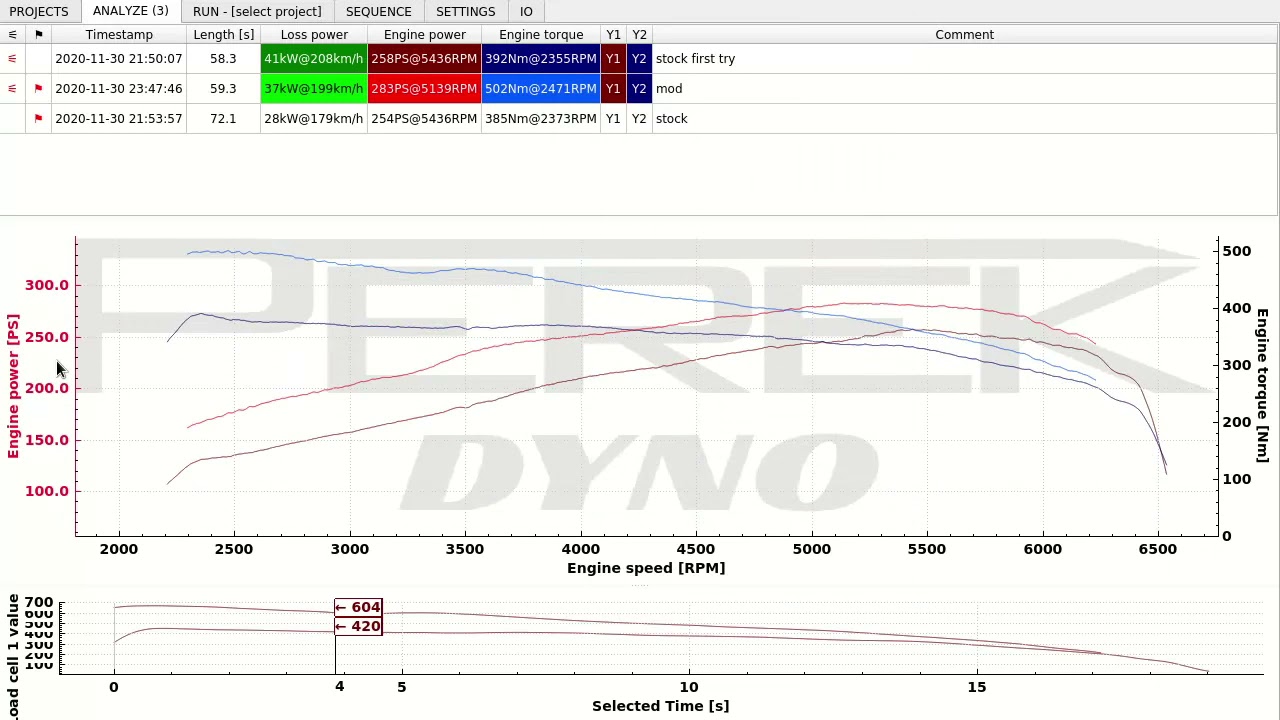Click engine power cell 254PS@5436RPM
The image size is (1280, 720).
424,118
